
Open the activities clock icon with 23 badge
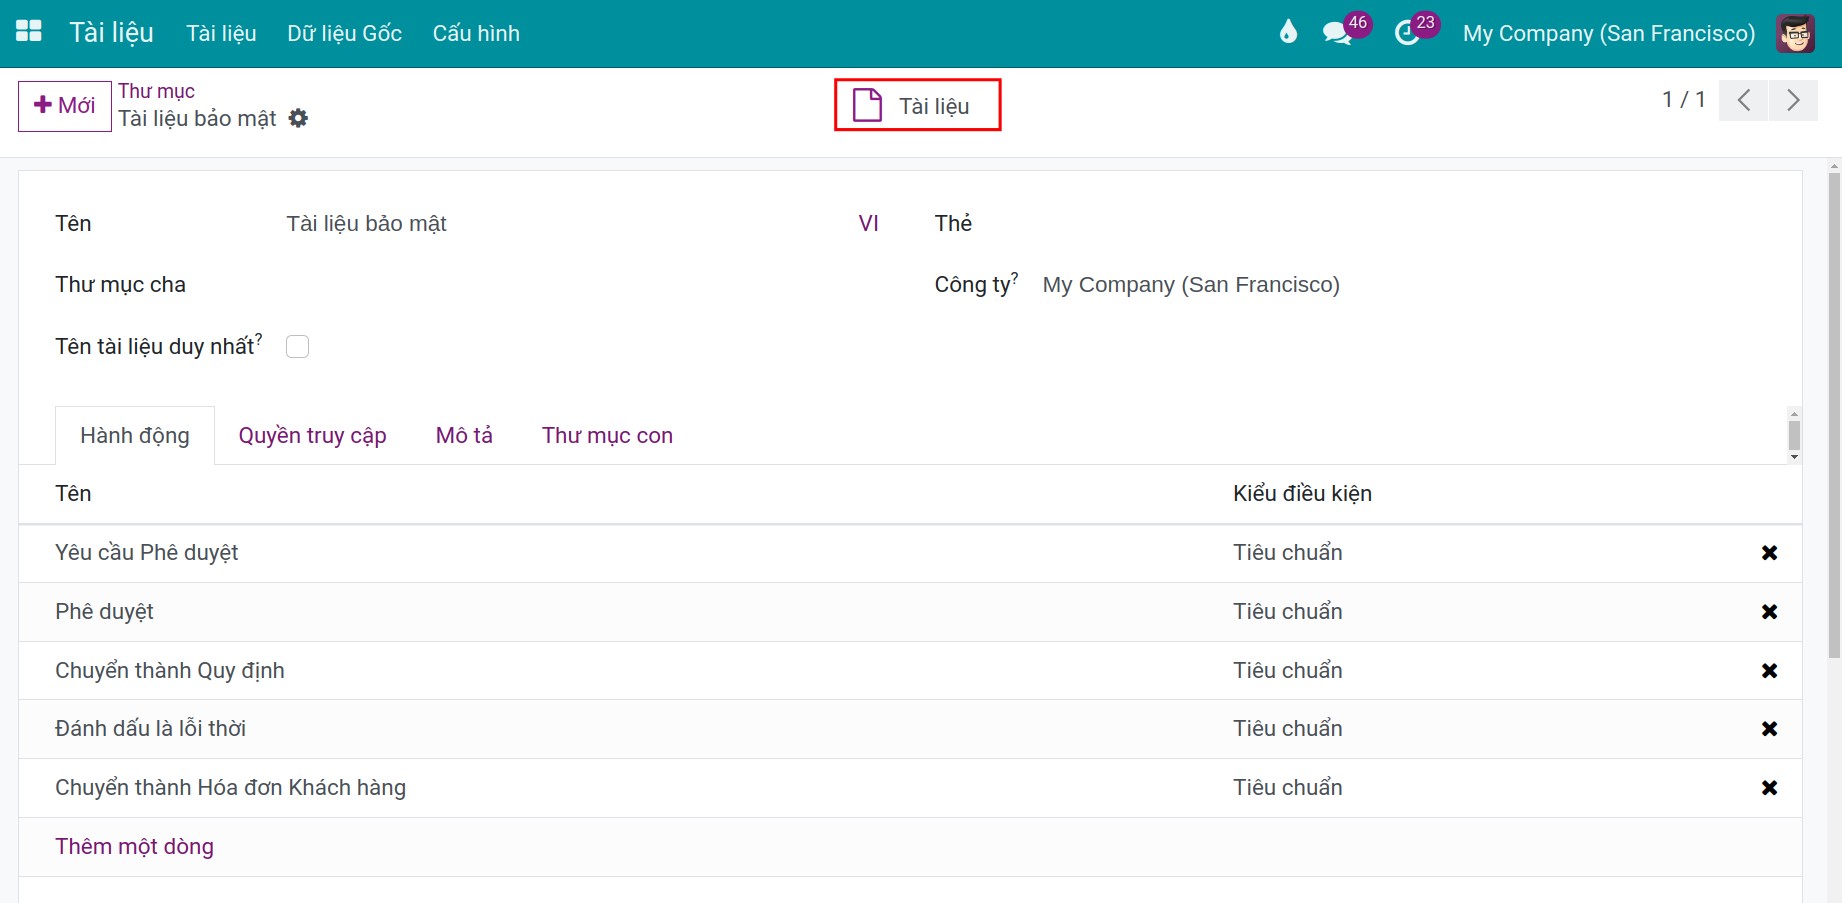pos(1407,33)
